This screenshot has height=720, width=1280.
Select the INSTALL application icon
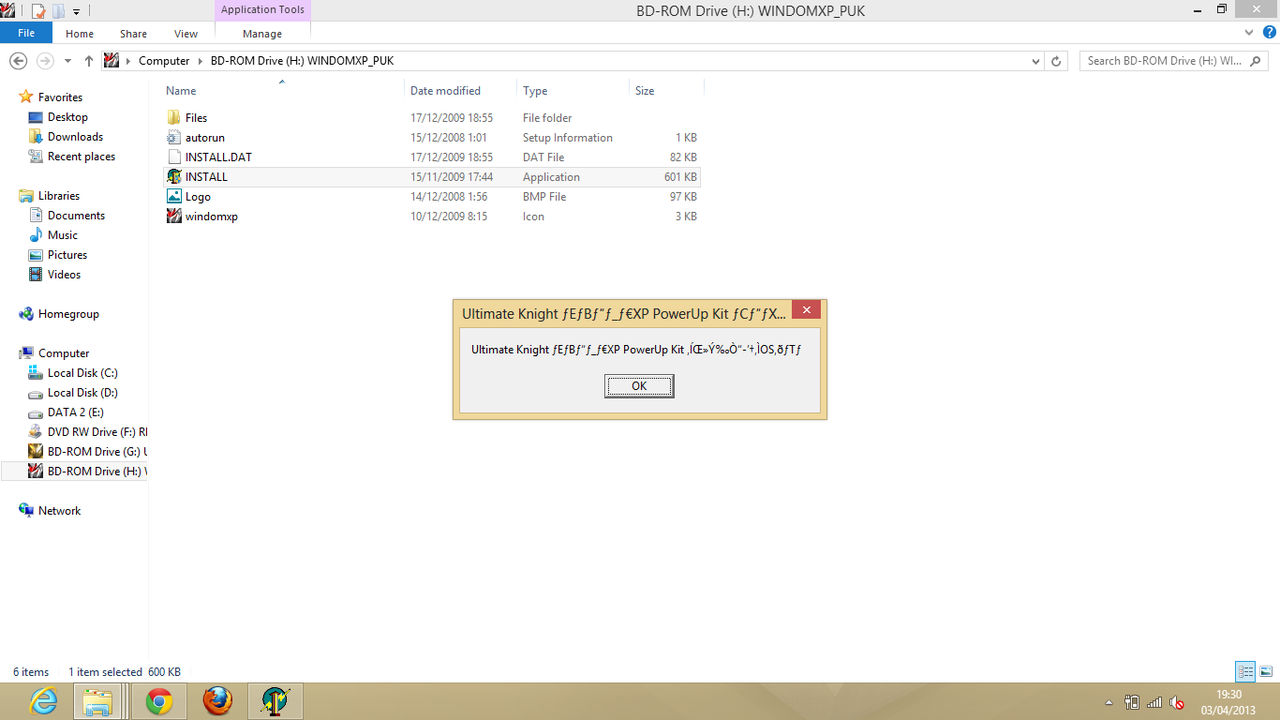(174, 177)
